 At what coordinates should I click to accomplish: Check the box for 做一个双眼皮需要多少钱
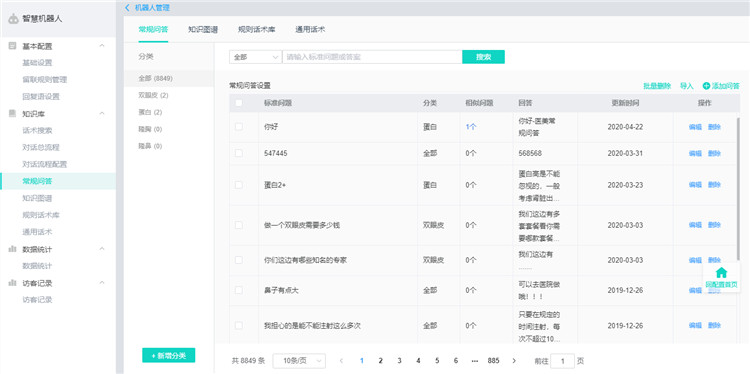[x=239, y=225]
